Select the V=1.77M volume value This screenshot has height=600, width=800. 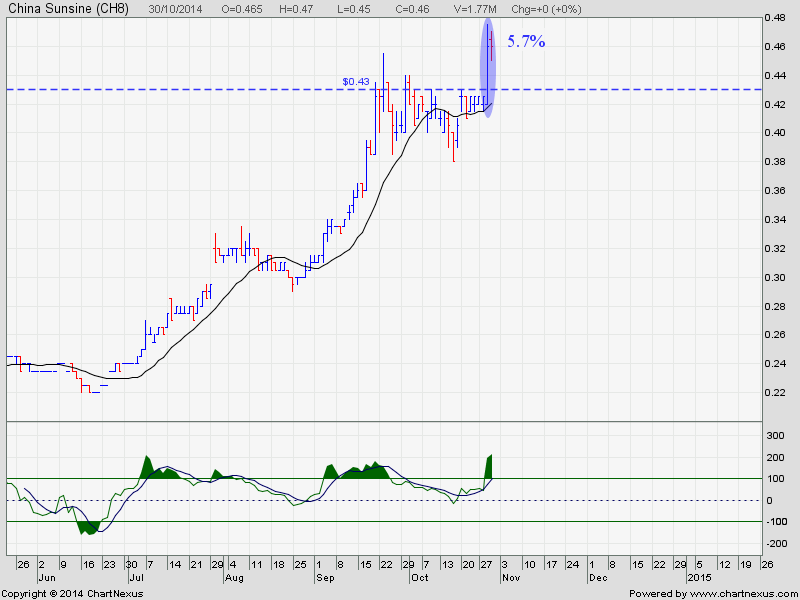point(474,9)
